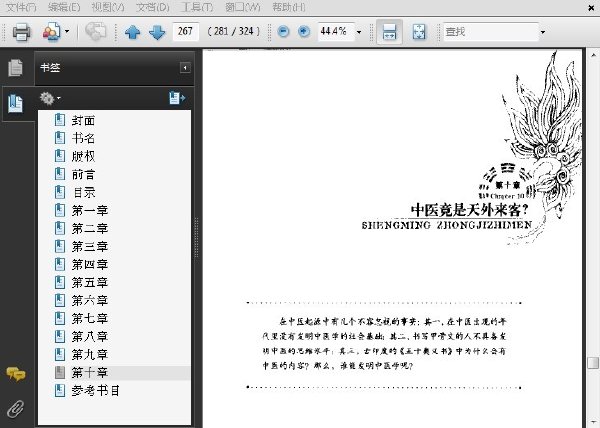Image resolution: width=600 pixels, height=428 pixels.
Task: Jump to 目录 bookmark
Action: [83, 192]
